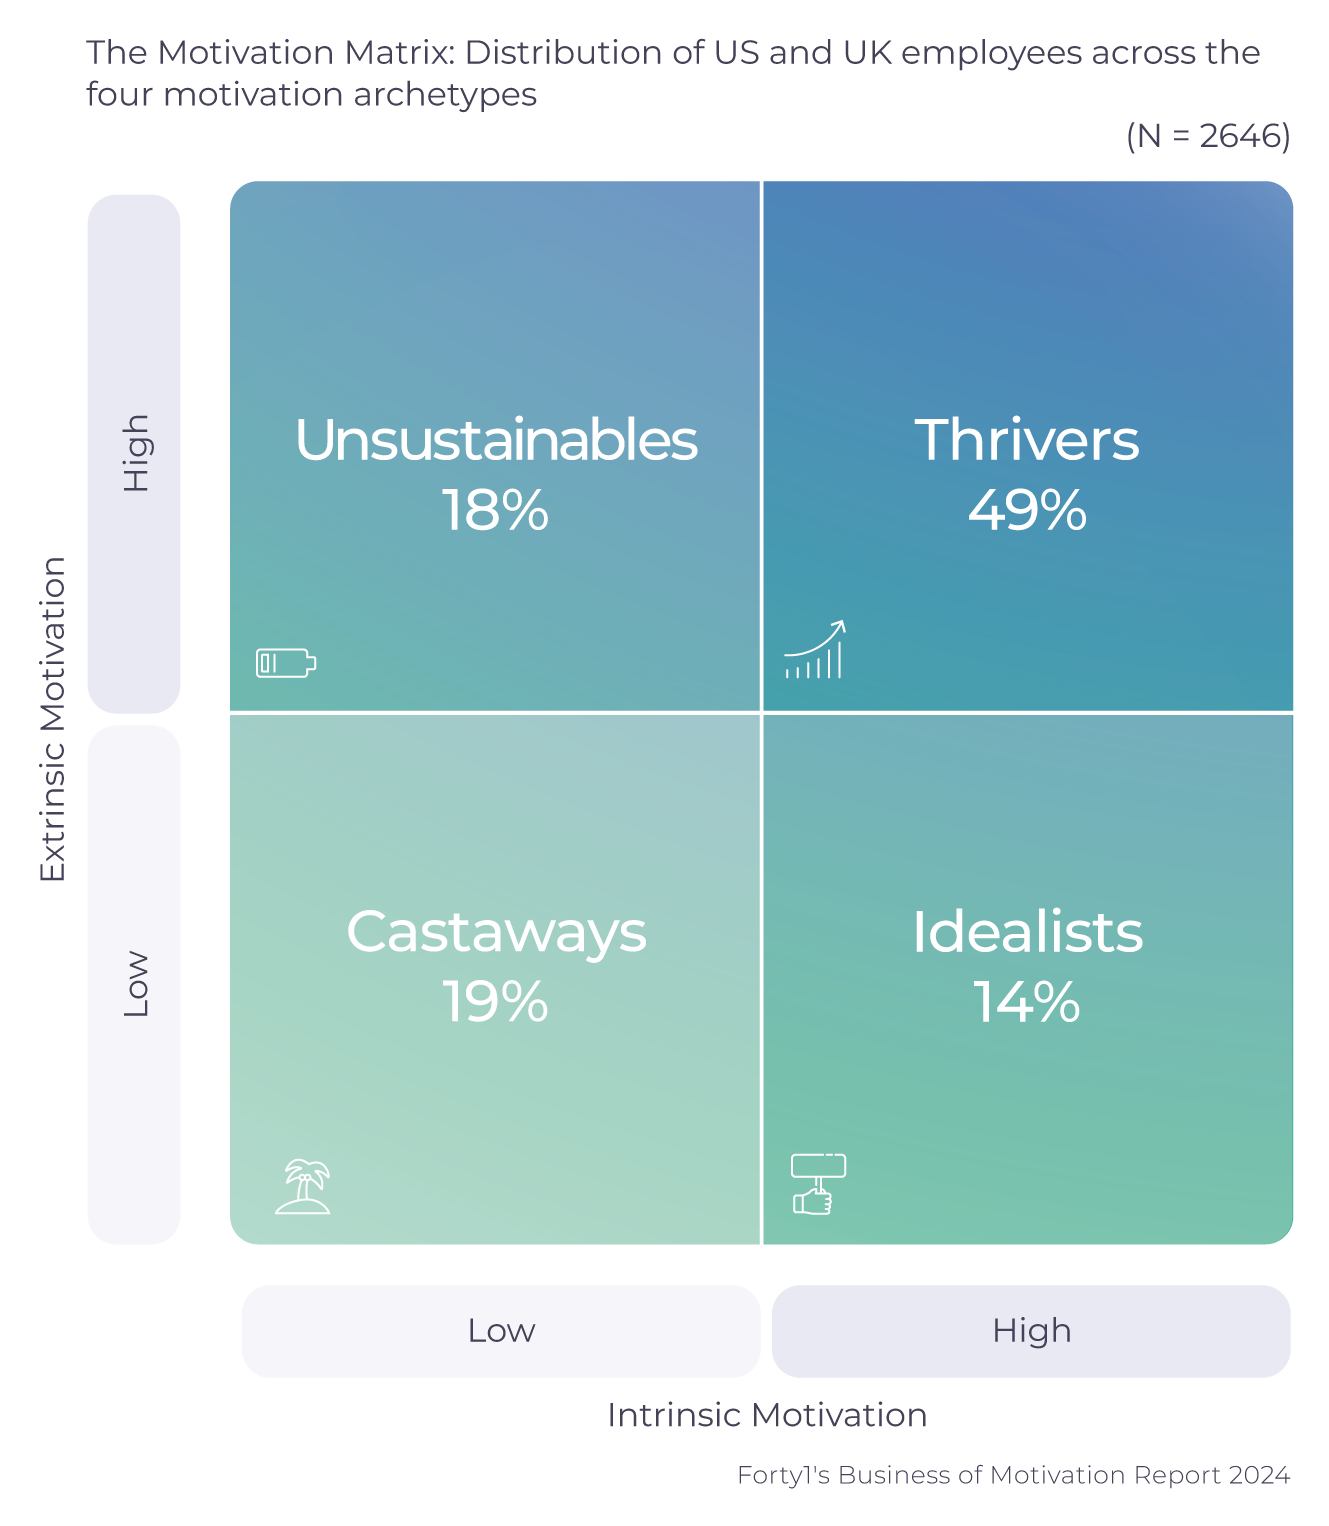The image size is (1329, 1526).
Task: Click the Low extrinsic motivation label
Action: (x=134, y=984)
